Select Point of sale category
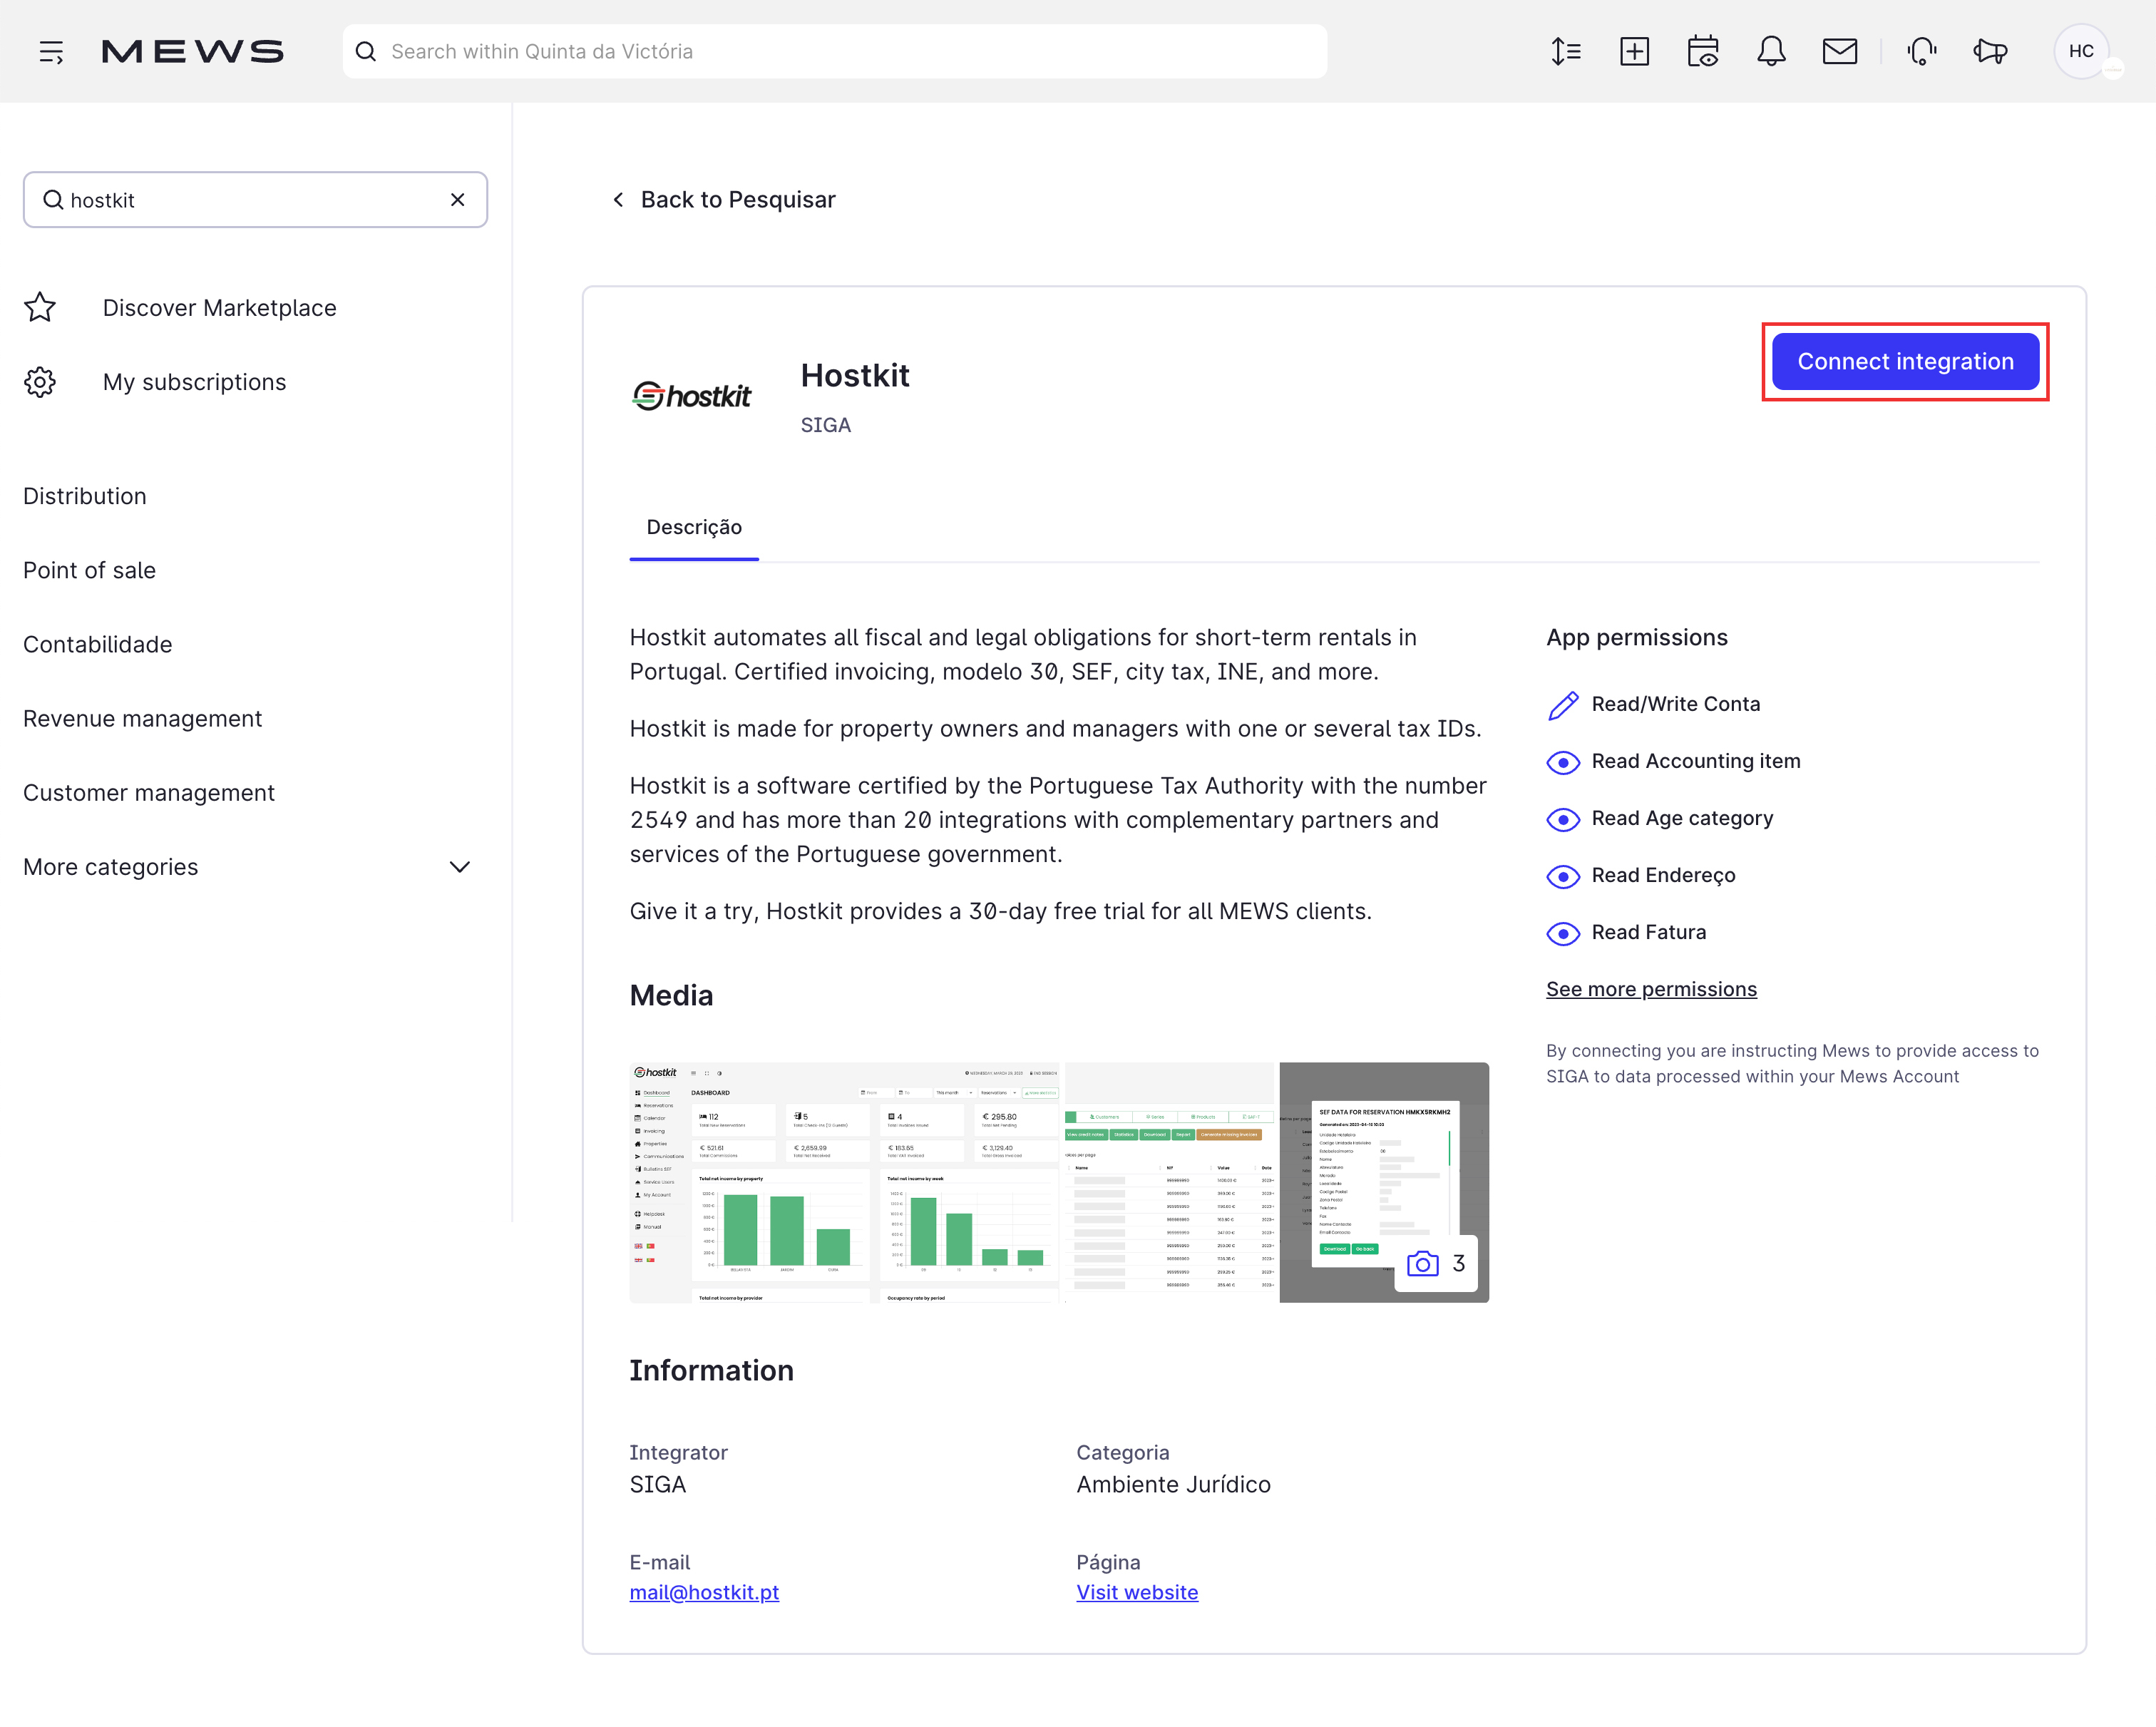This screenshot has width=2156, height=1727. pyautogui.click(x=89, y=570)
